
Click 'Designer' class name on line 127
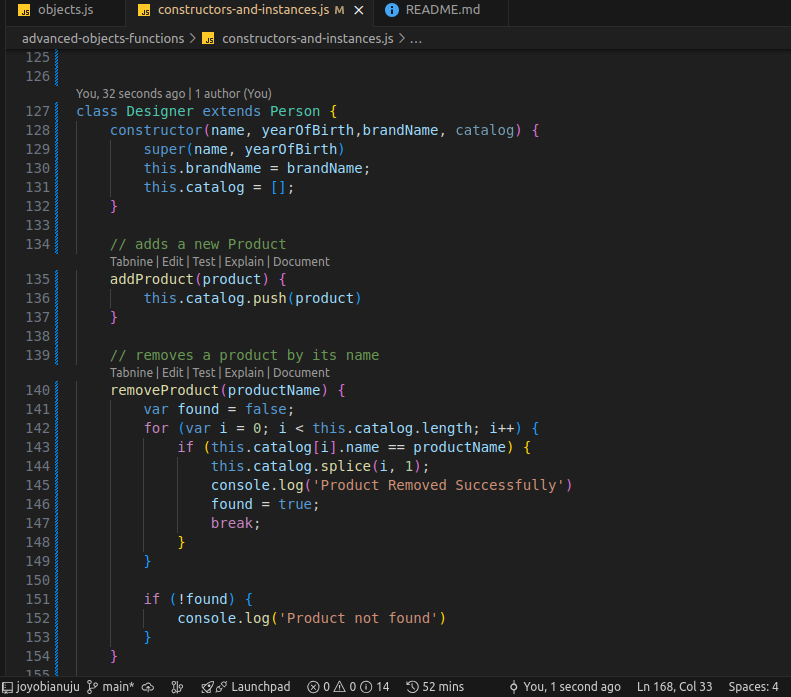159,111
